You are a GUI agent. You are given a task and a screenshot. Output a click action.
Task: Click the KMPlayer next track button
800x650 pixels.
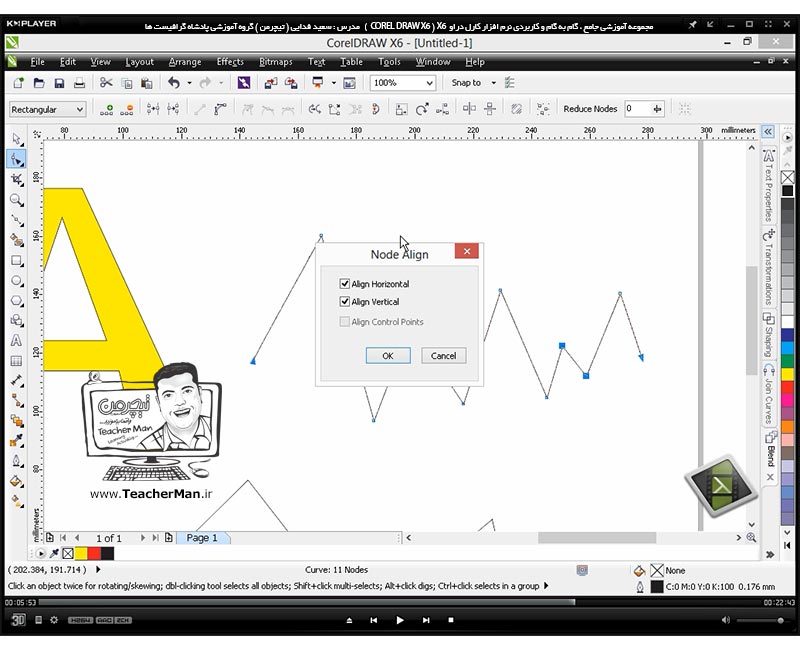coord(426,620)
